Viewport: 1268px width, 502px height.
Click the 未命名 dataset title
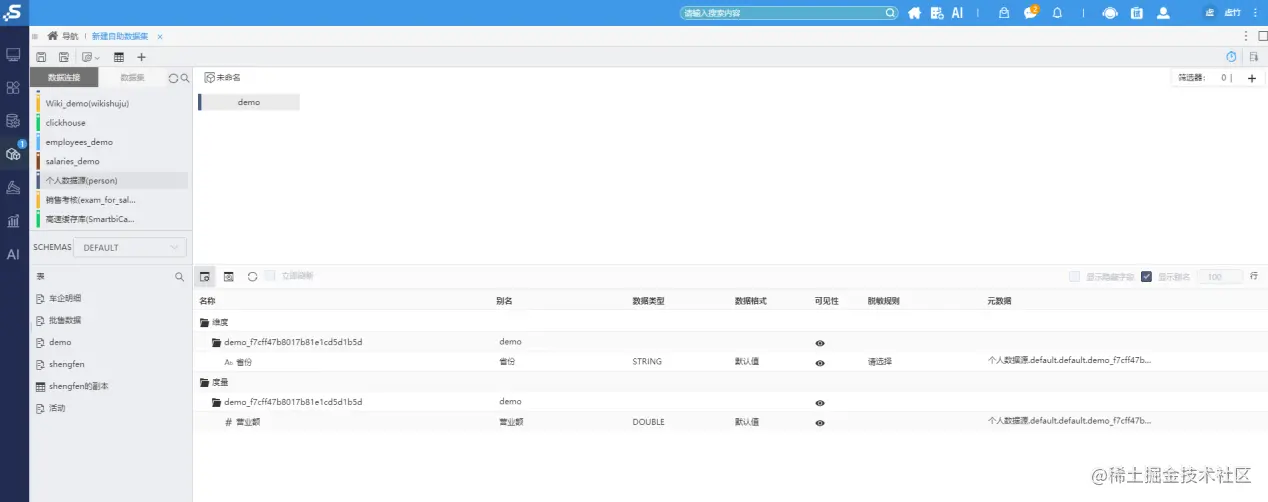tap(228, 77)
